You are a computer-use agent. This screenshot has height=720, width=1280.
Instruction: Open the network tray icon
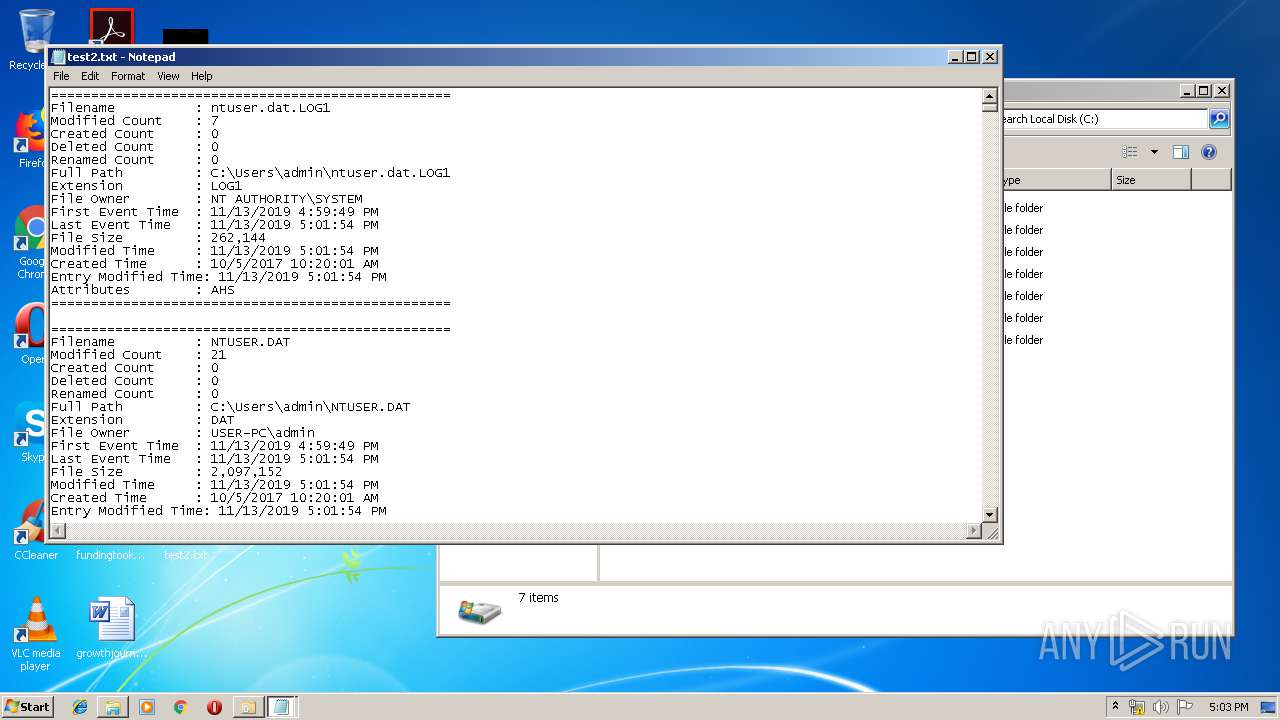[1137, 707]
